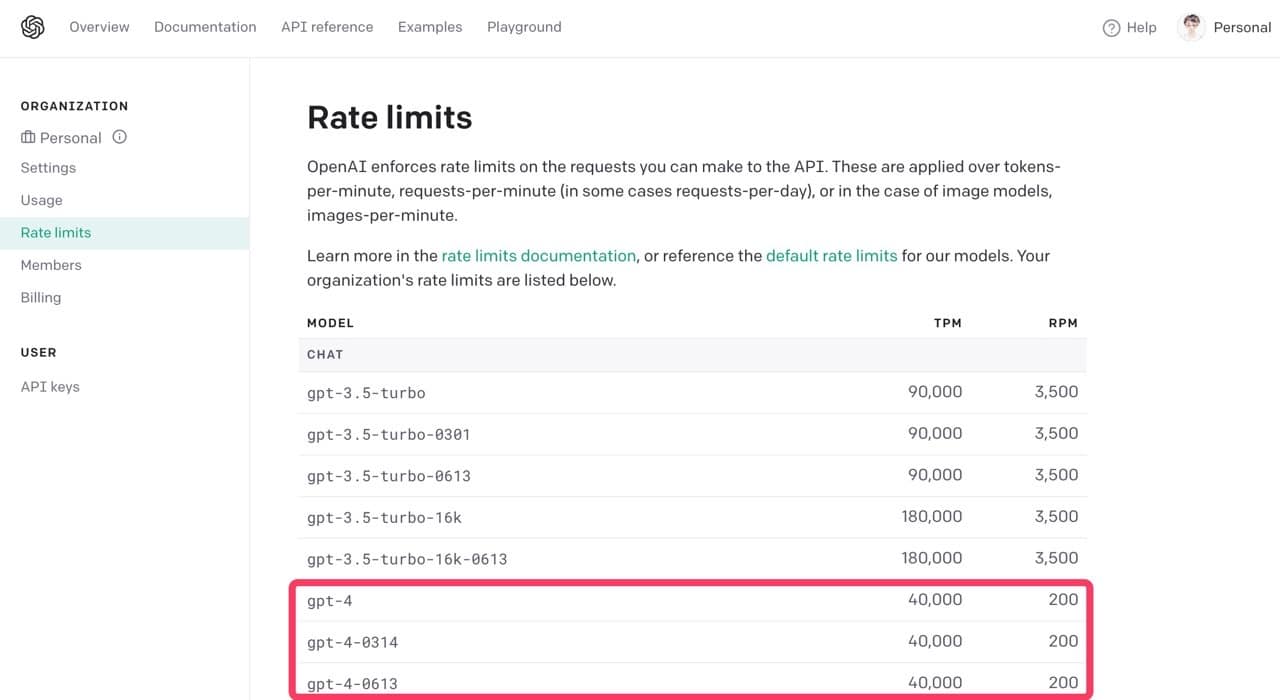The image size is (1280, 700).
Task: Click the Personal organization name in sidebar
Action: pyautogui.click(x=71, y=138)
